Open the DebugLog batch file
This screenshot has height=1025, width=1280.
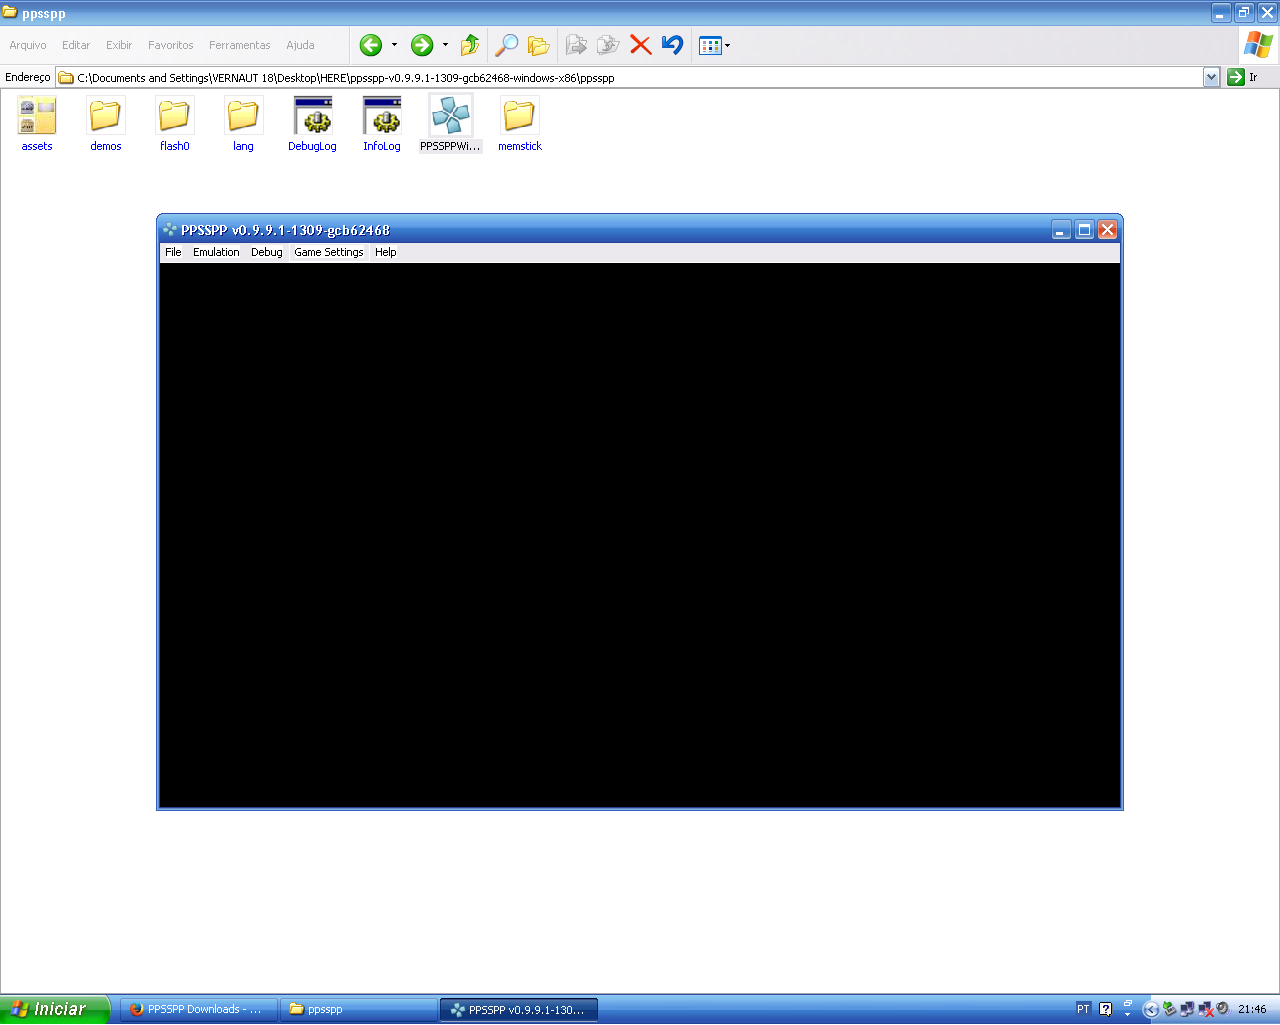(x=312, y=117)
